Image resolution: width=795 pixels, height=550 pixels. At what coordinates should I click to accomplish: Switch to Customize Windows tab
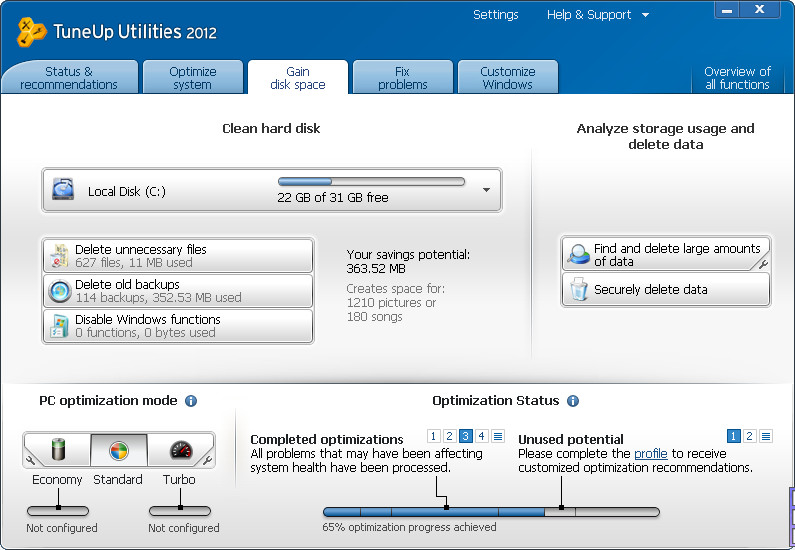click(x=508, y=78)
